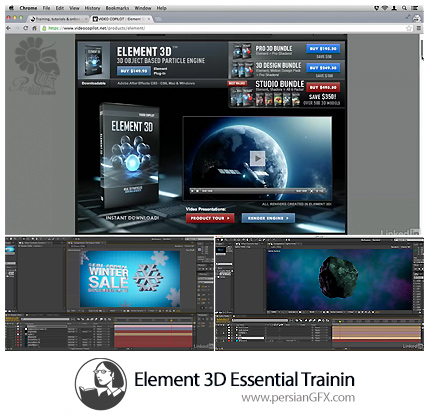
Task: Click the RENDER ENGINE button
Action: [x=268, y=218]
